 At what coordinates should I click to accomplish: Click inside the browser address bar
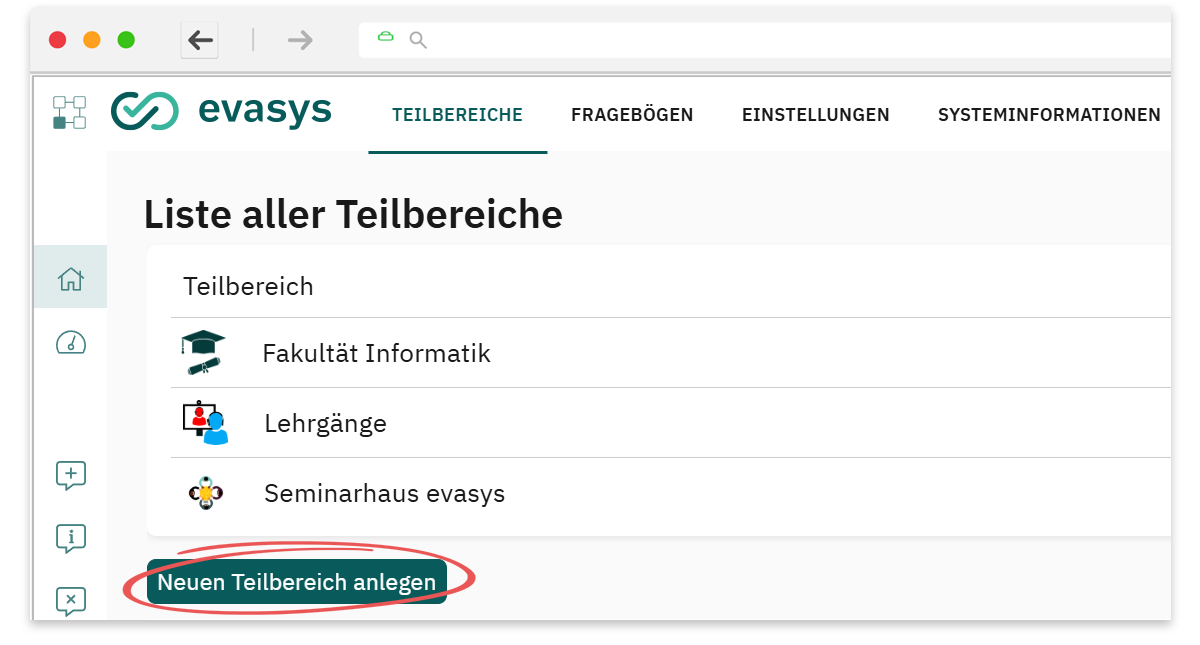tap(700, 40)
